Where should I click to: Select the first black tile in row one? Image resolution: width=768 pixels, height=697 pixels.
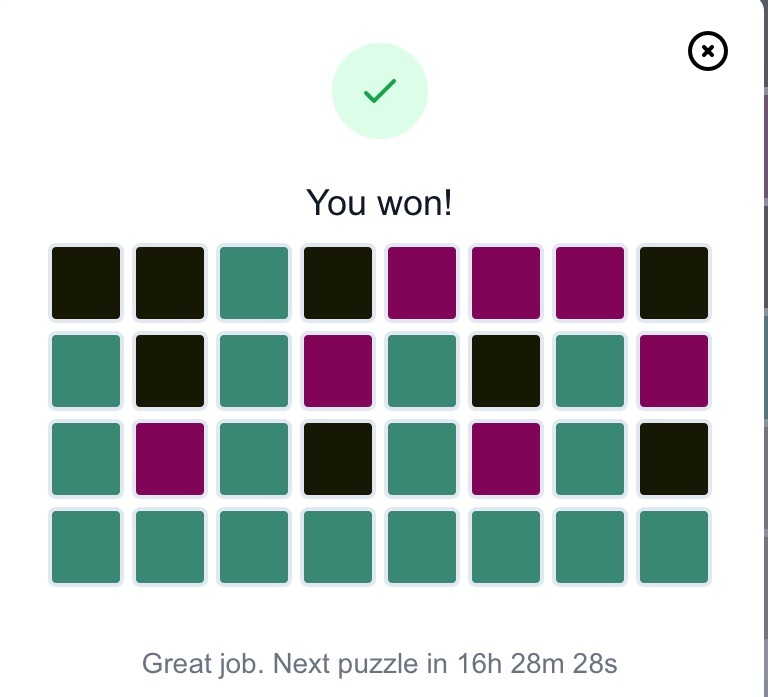pos(86,283)
